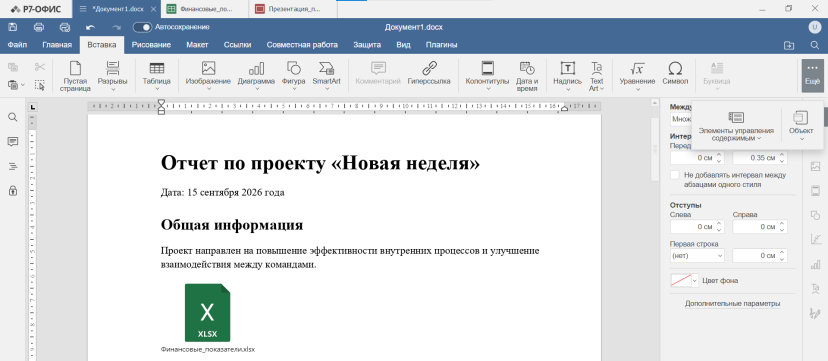828x361 pixels.
Task: Open the search icon in the left sidebar
Action: click(x=13, y=117)
